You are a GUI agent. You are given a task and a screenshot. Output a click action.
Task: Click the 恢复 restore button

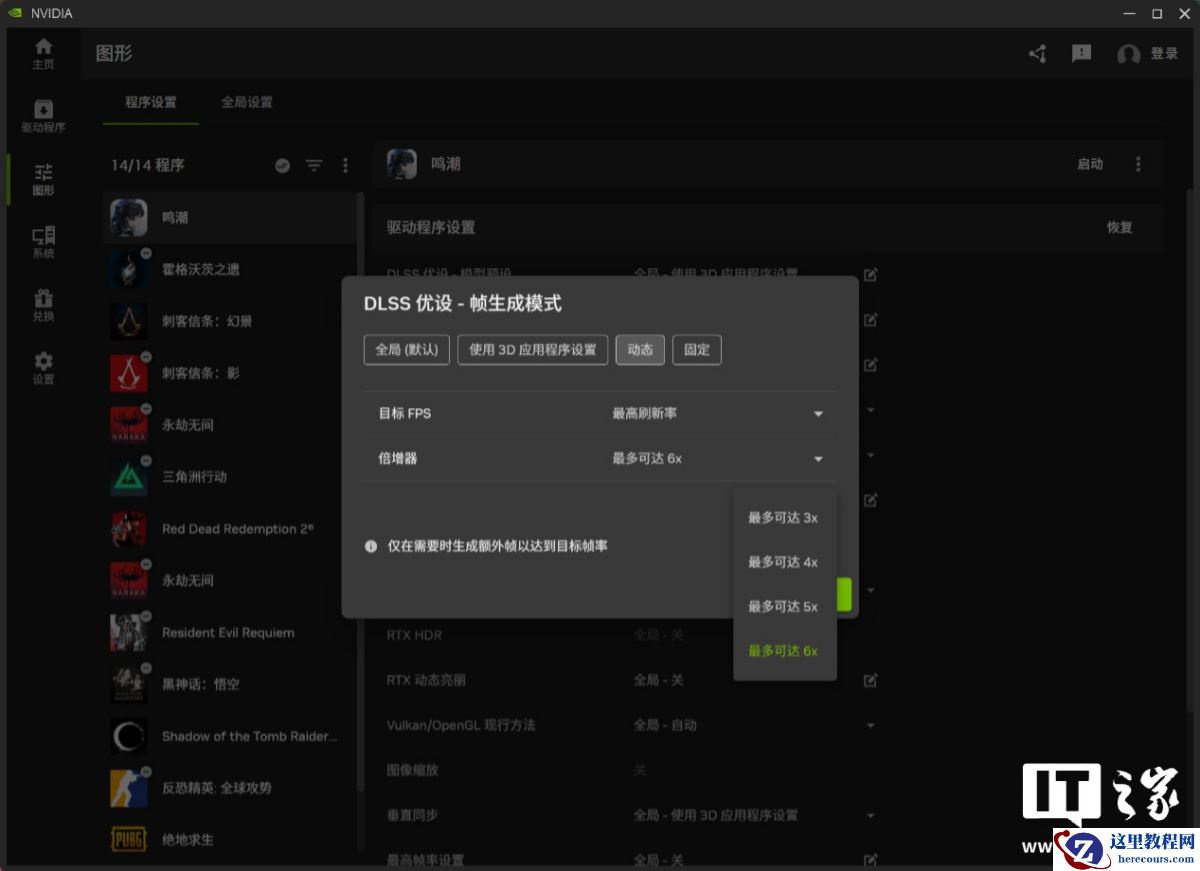click(1120, 227)
